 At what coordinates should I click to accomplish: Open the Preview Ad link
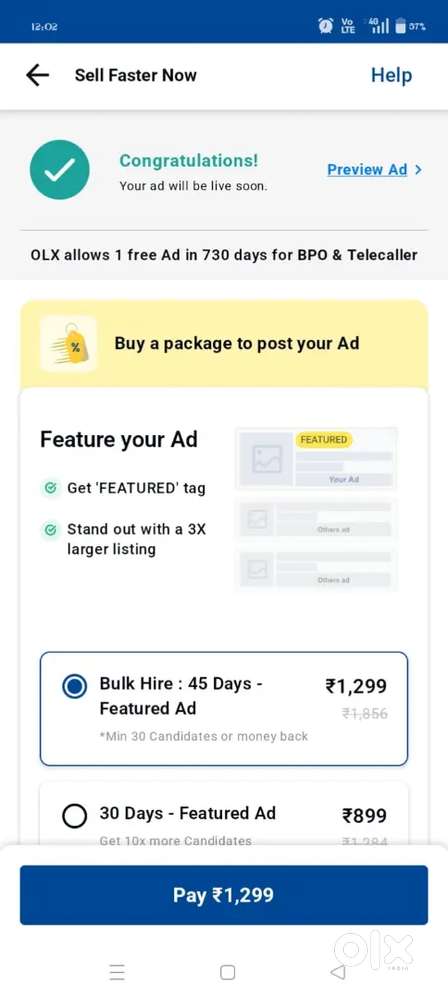367,169
